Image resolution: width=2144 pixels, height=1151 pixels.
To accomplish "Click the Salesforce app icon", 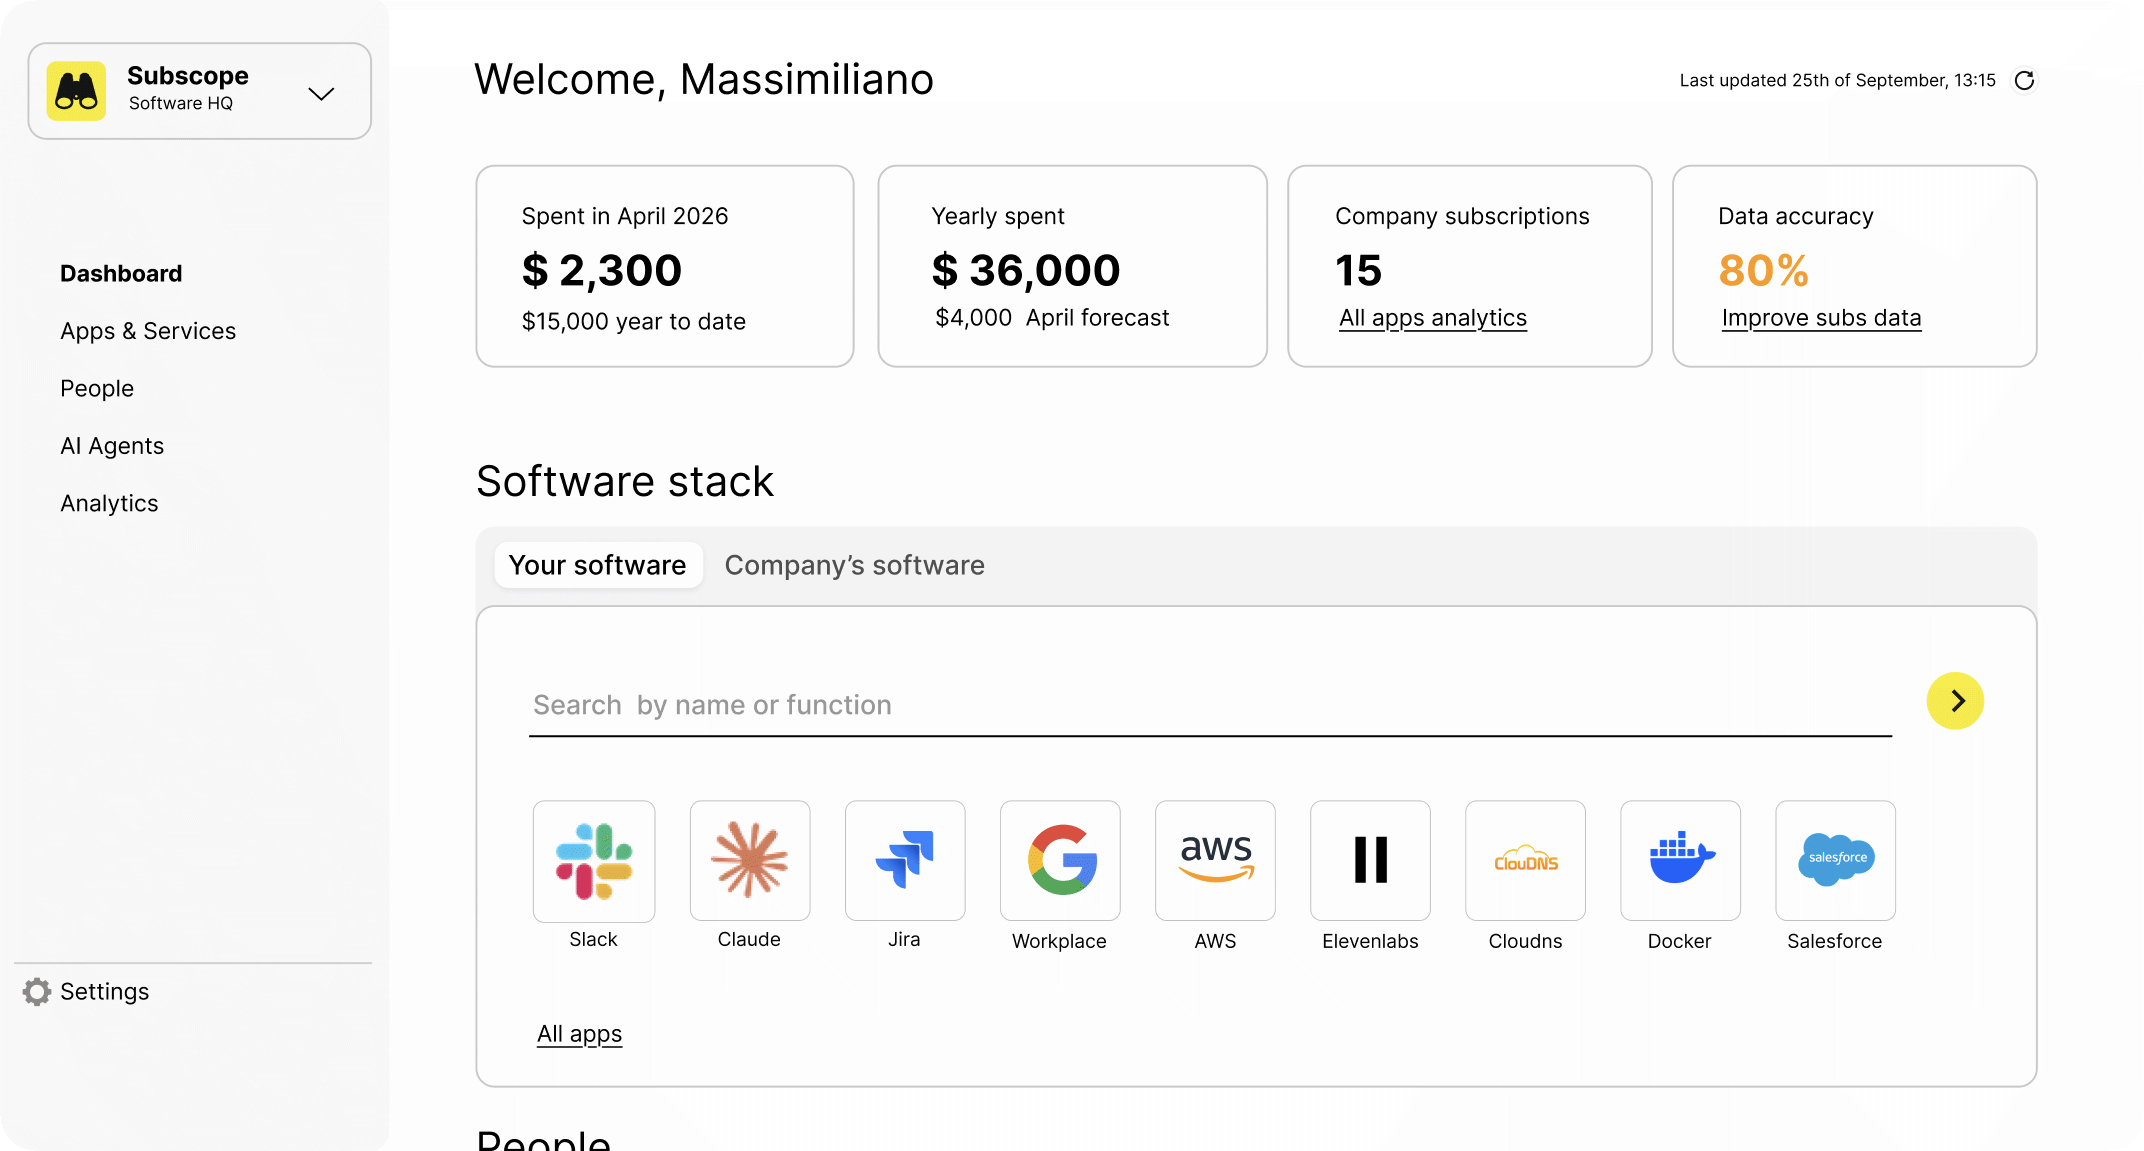I will (x=1835, y=861).
